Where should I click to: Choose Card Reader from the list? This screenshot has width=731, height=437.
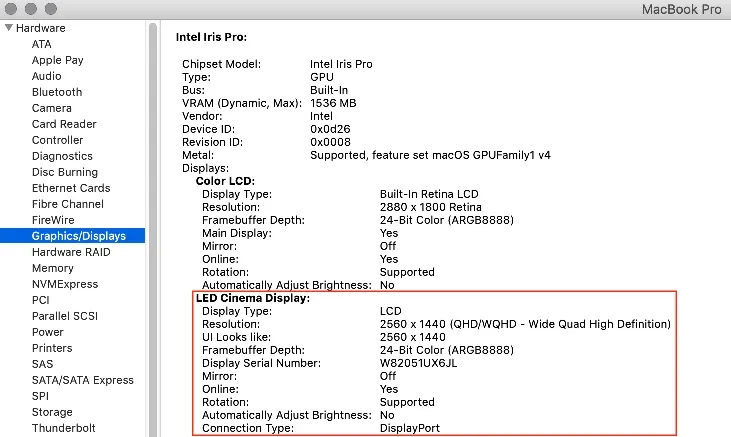[x=64, y=124]
